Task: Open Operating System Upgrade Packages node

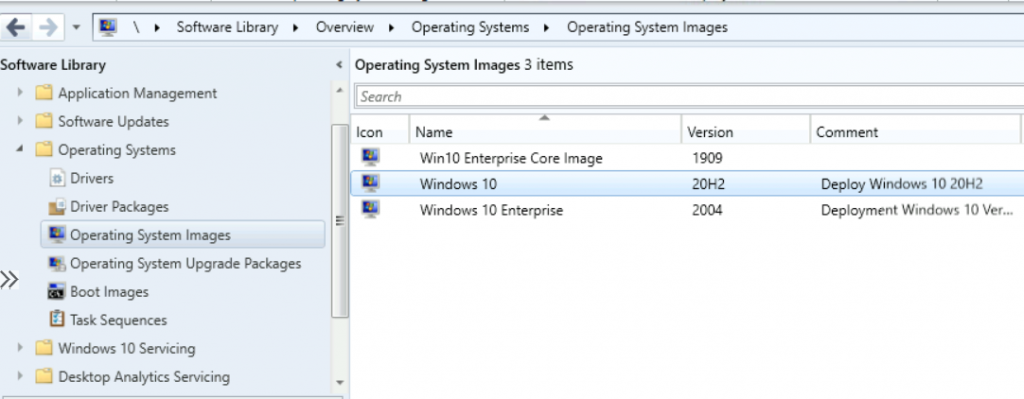Action: click(x=185, y=263)
